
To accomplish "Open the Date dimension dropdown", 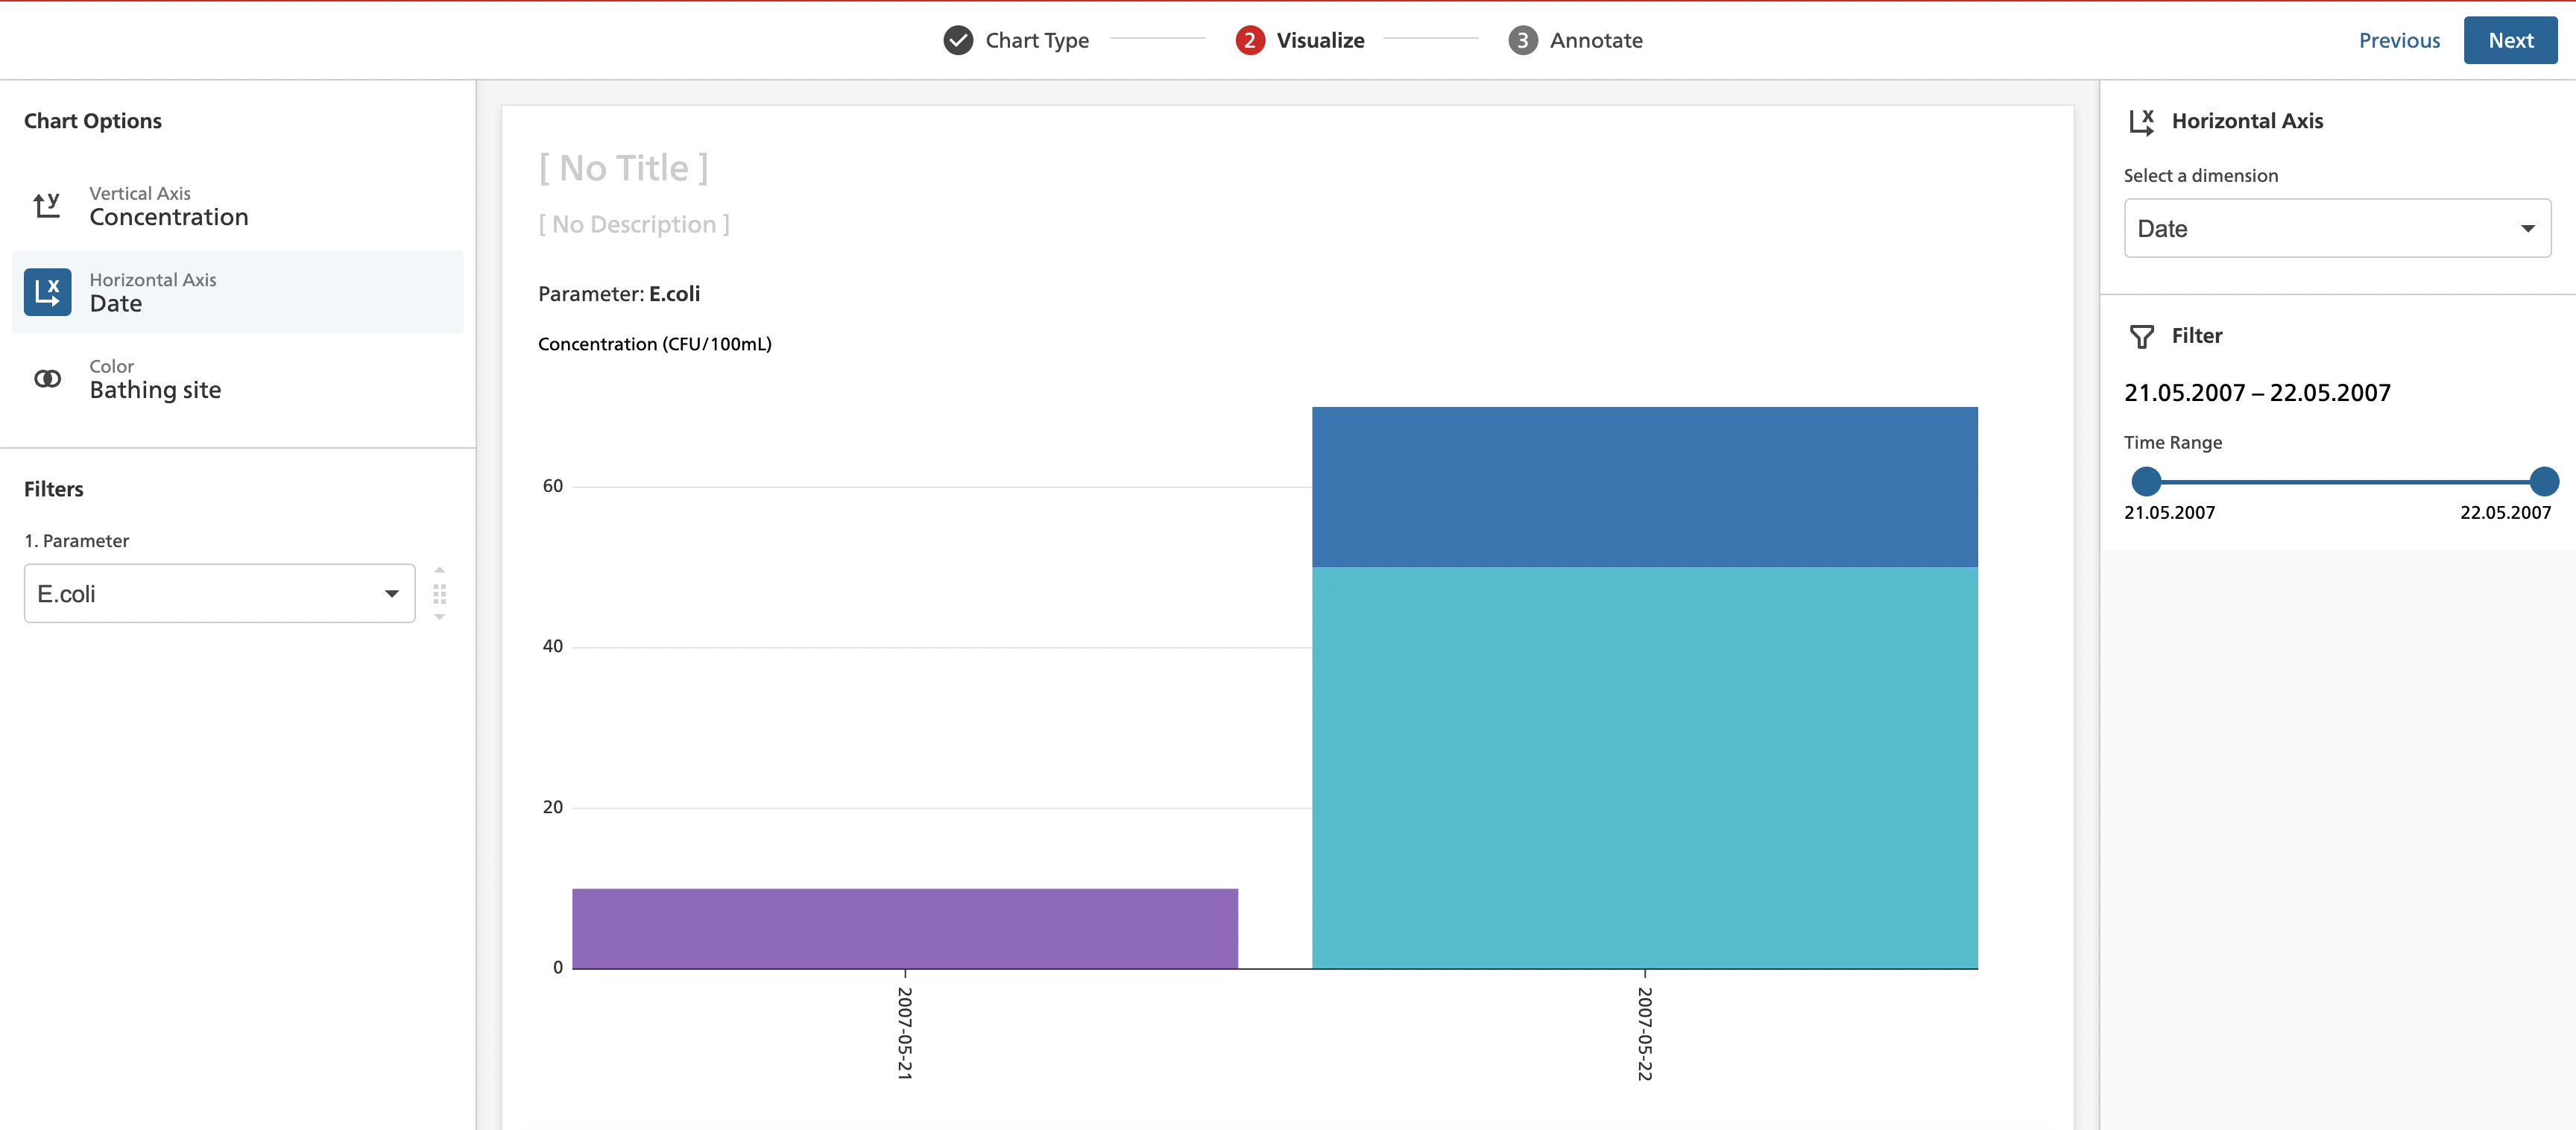I will (x=2337, y=229).
